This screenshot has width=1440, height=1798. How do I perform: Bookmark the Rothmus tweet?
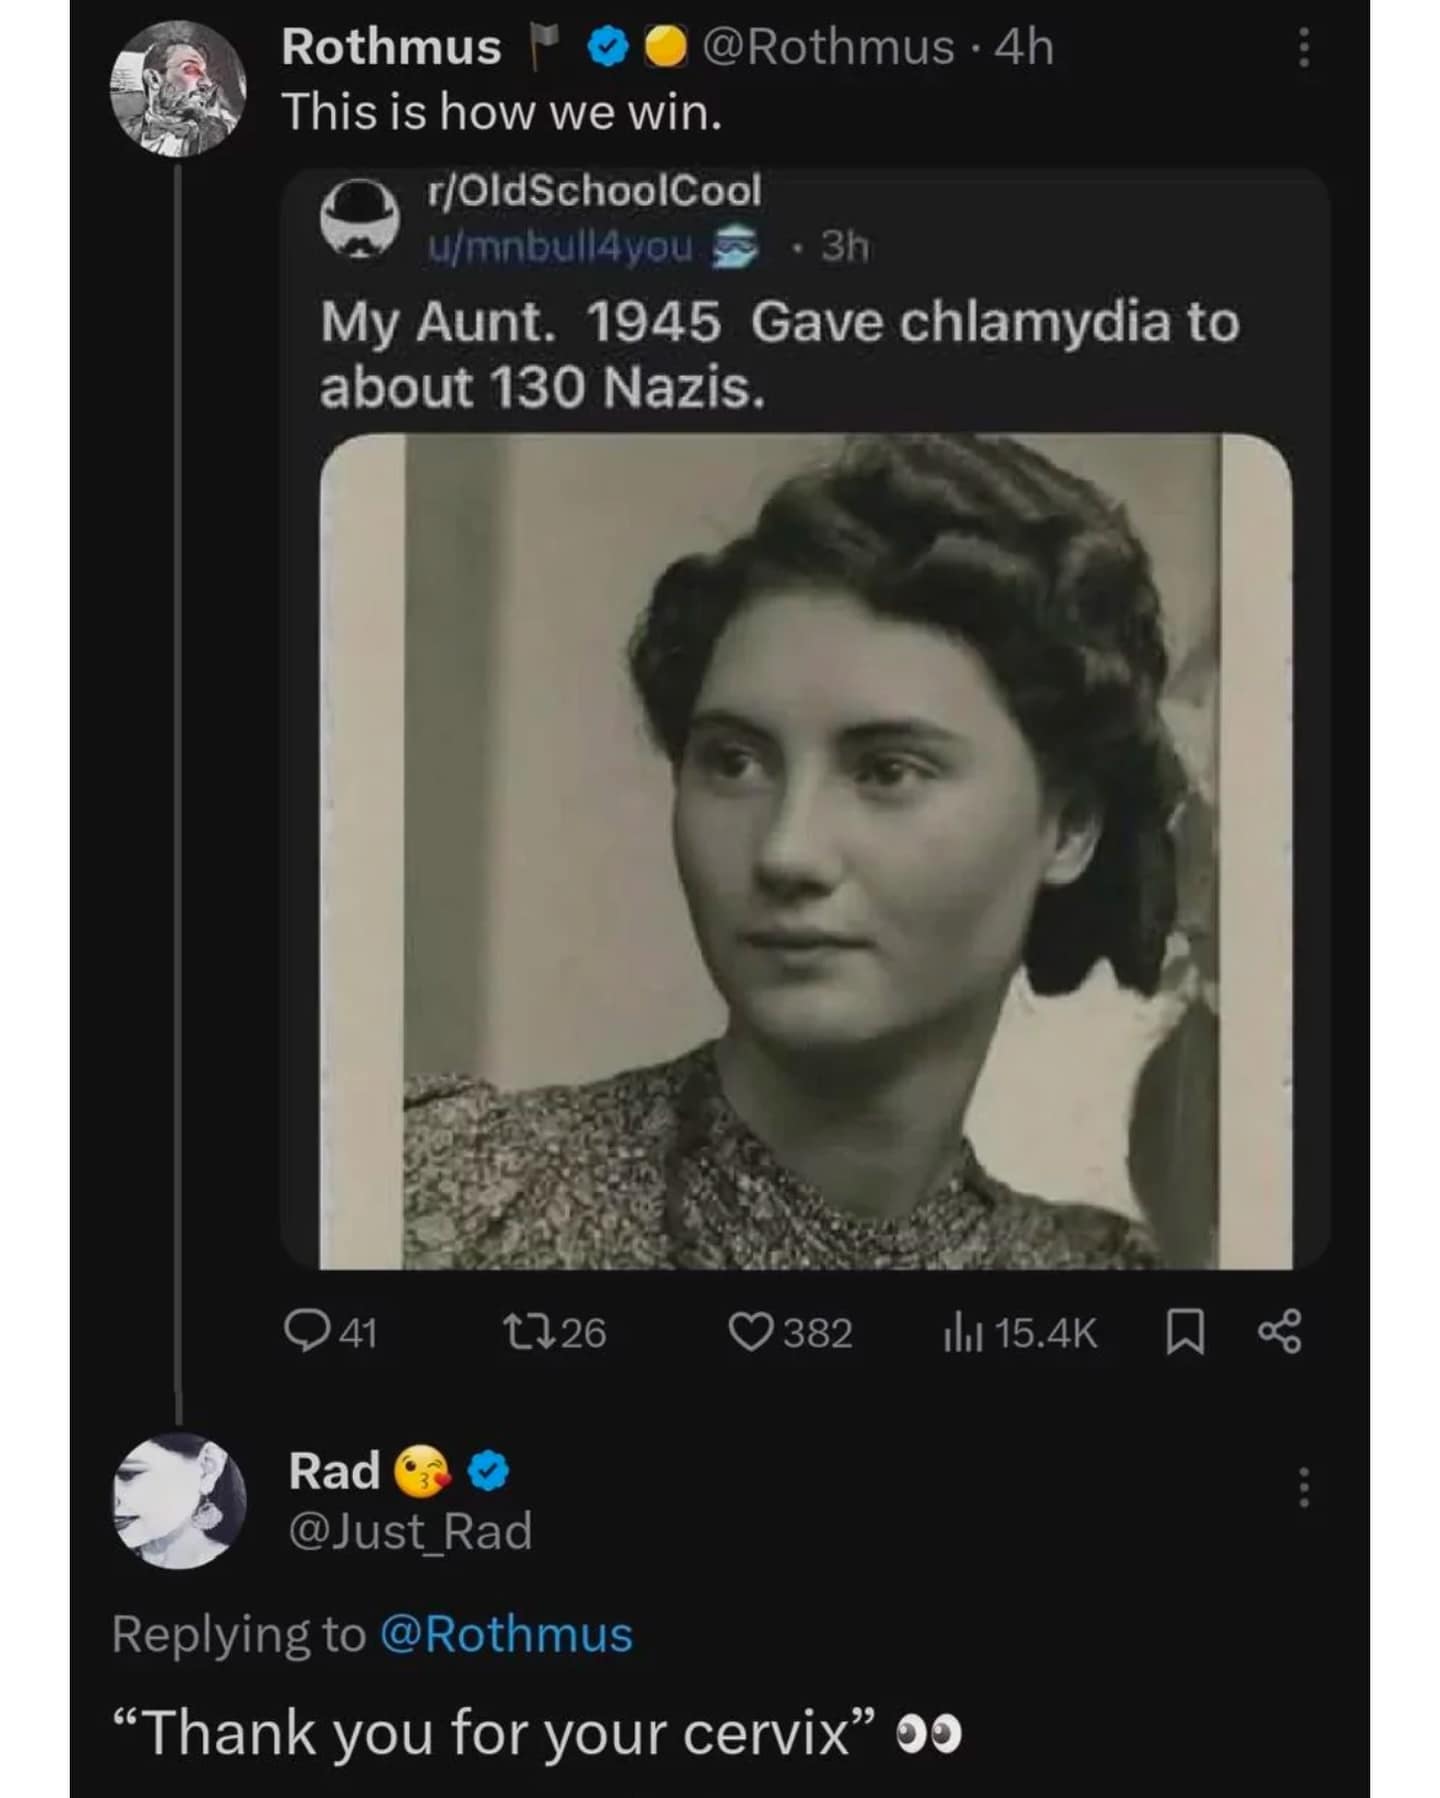click(x=1184, y=1332)
